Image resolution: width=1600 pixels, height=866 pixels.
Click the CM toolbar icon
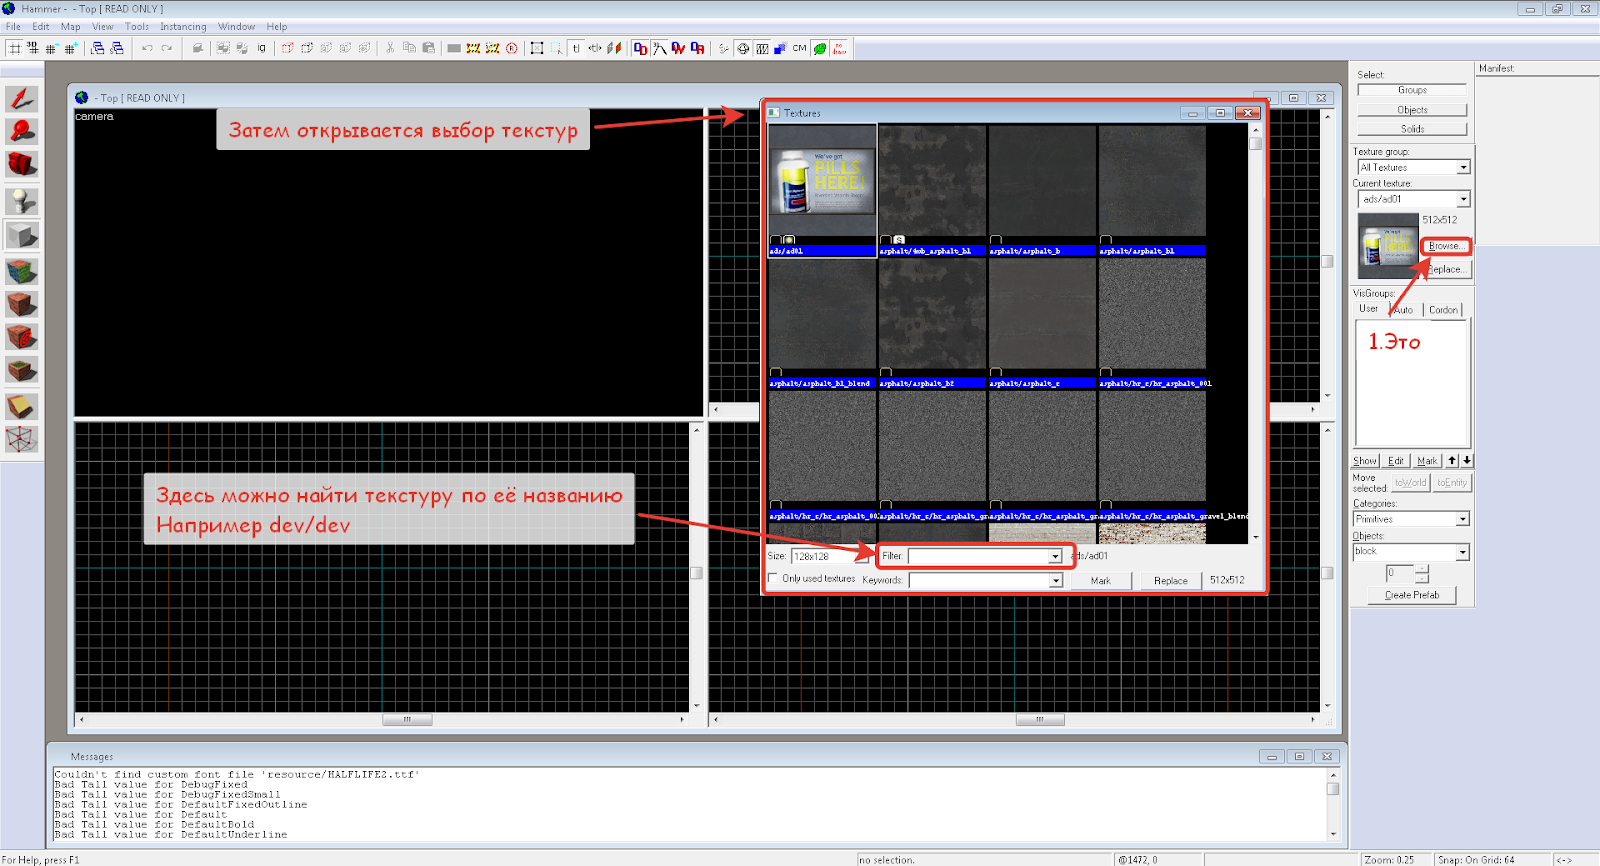799,48
